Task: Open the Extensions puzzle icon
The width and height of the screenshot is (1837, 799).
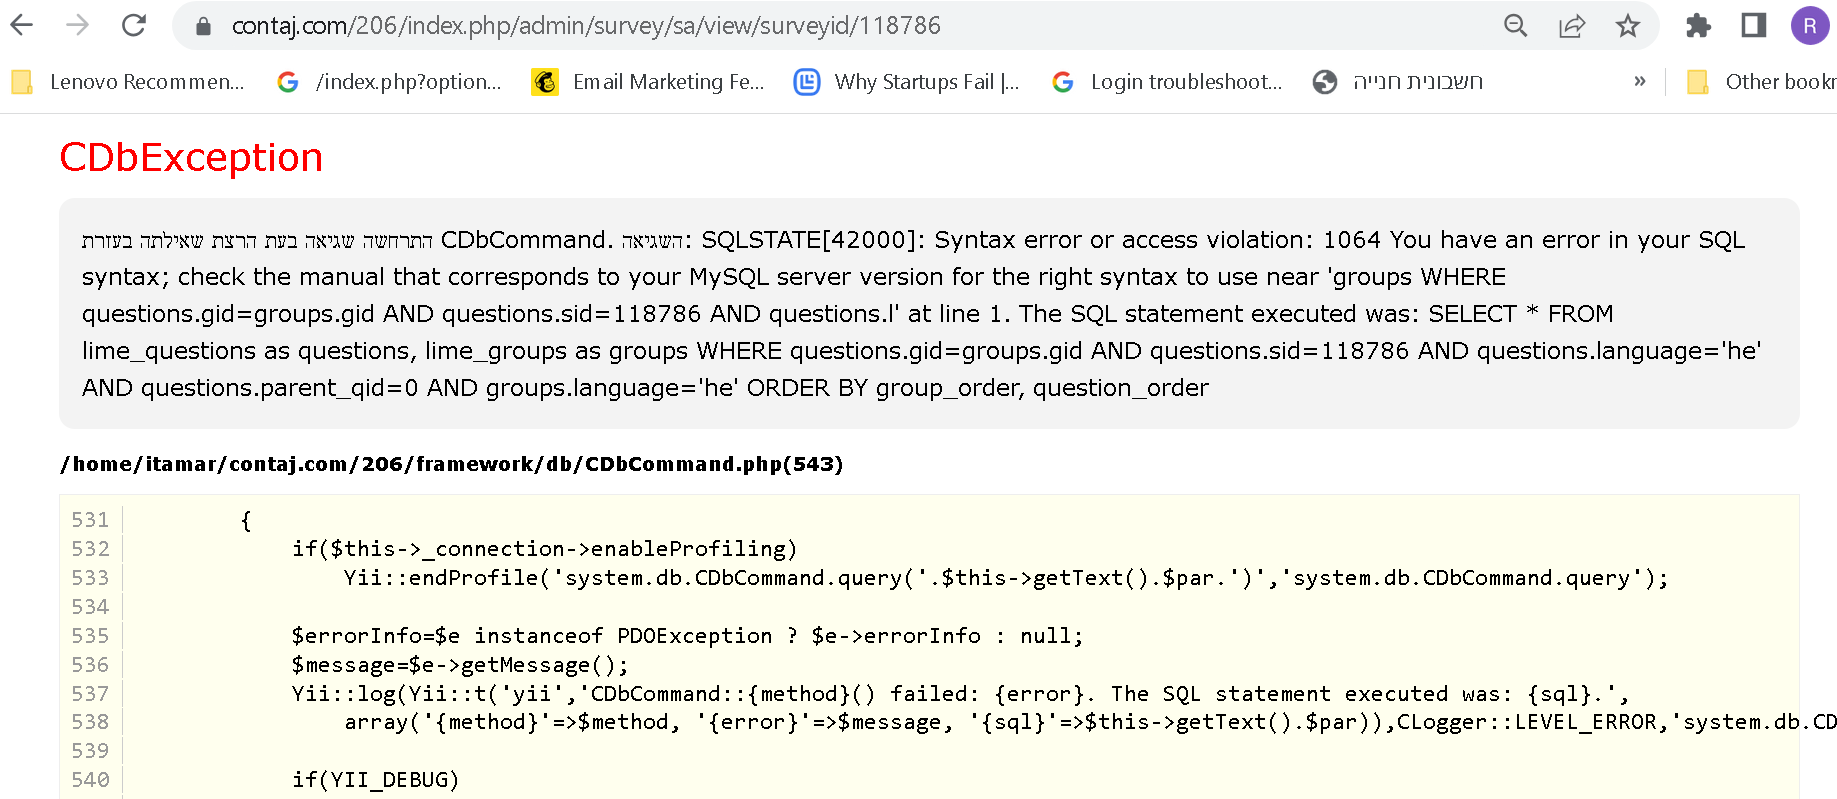Action: tap(1698, 26)
